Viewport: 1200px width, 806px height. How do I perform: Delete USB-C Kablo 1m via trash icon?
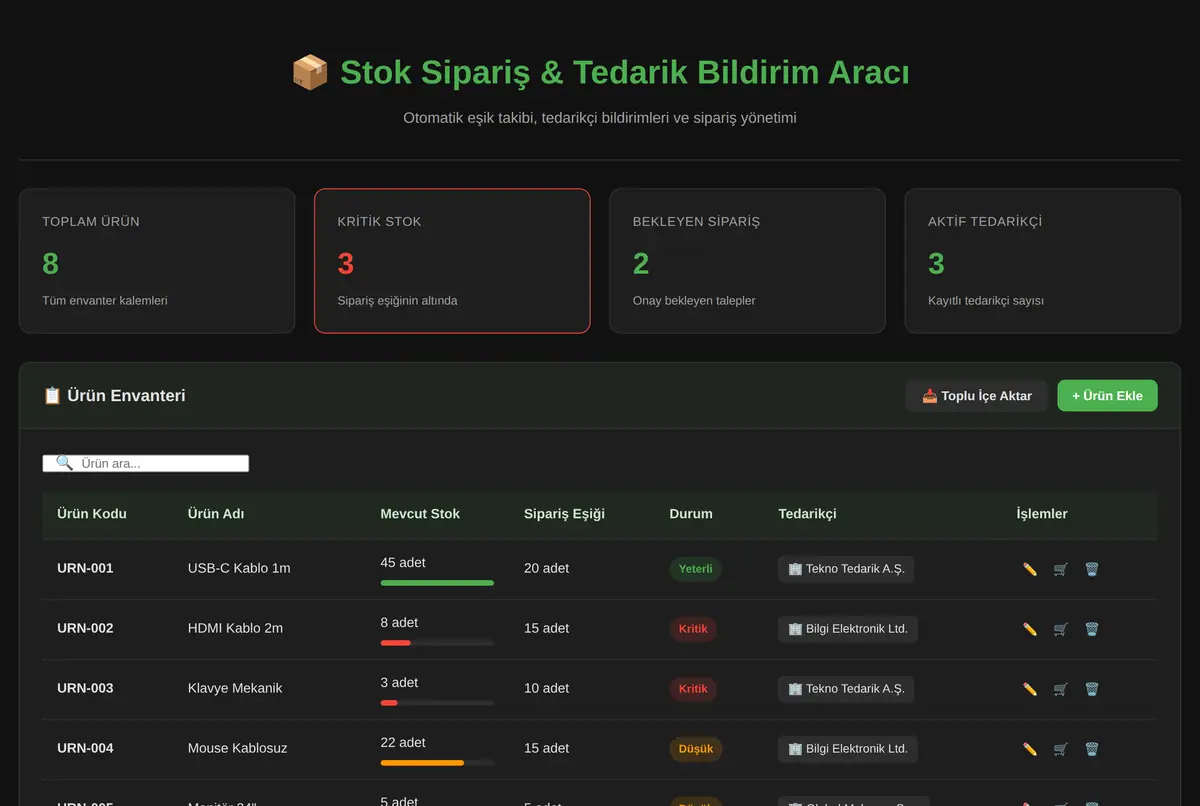(1092, 569)
